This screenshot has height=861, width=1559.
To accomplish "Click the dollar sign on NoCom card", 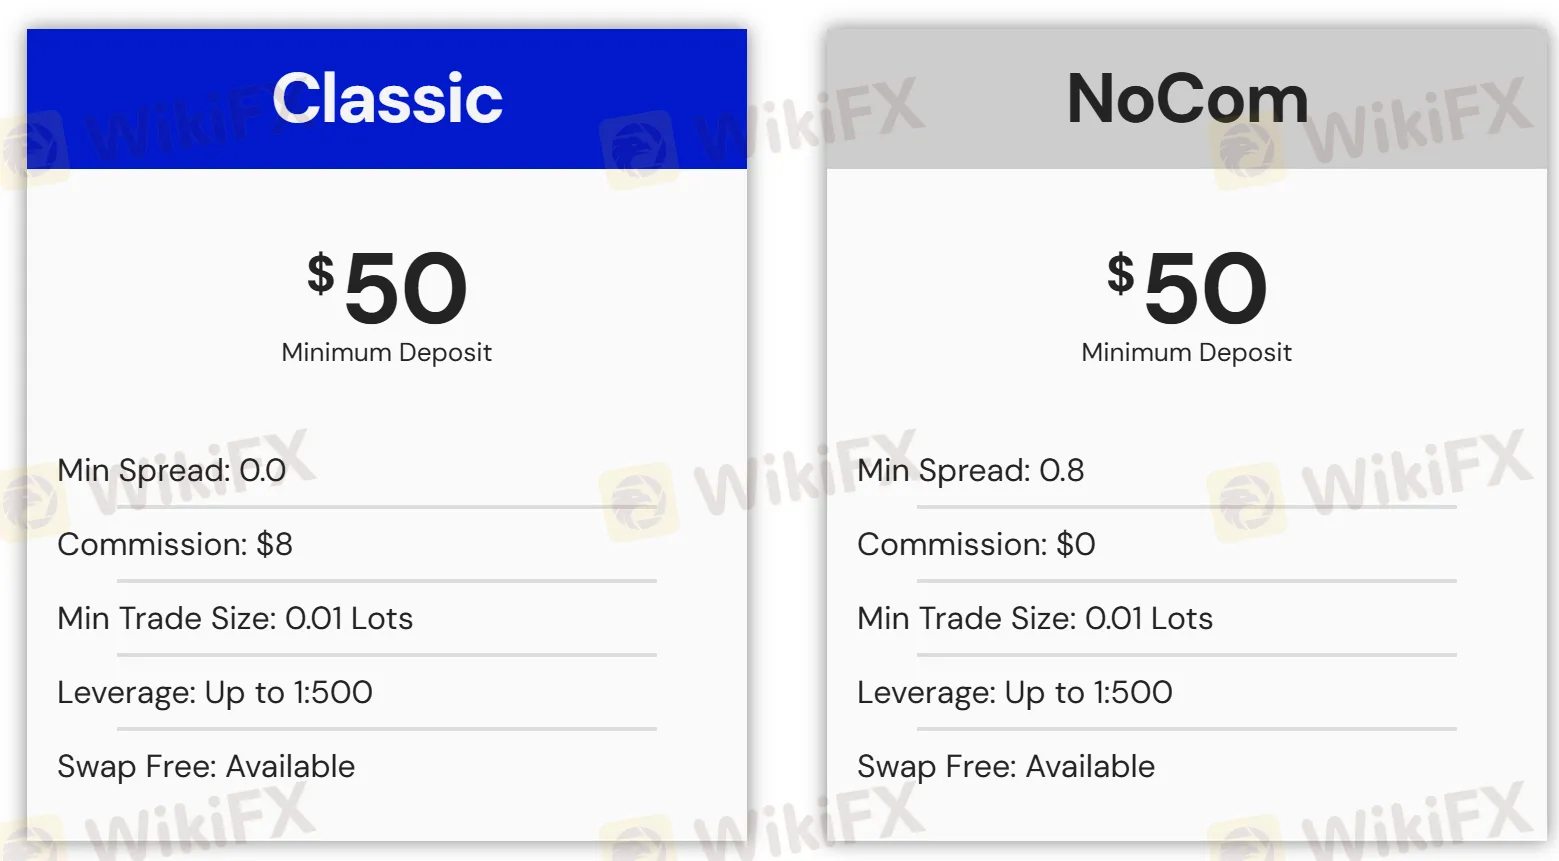I will coord(1121,273).
